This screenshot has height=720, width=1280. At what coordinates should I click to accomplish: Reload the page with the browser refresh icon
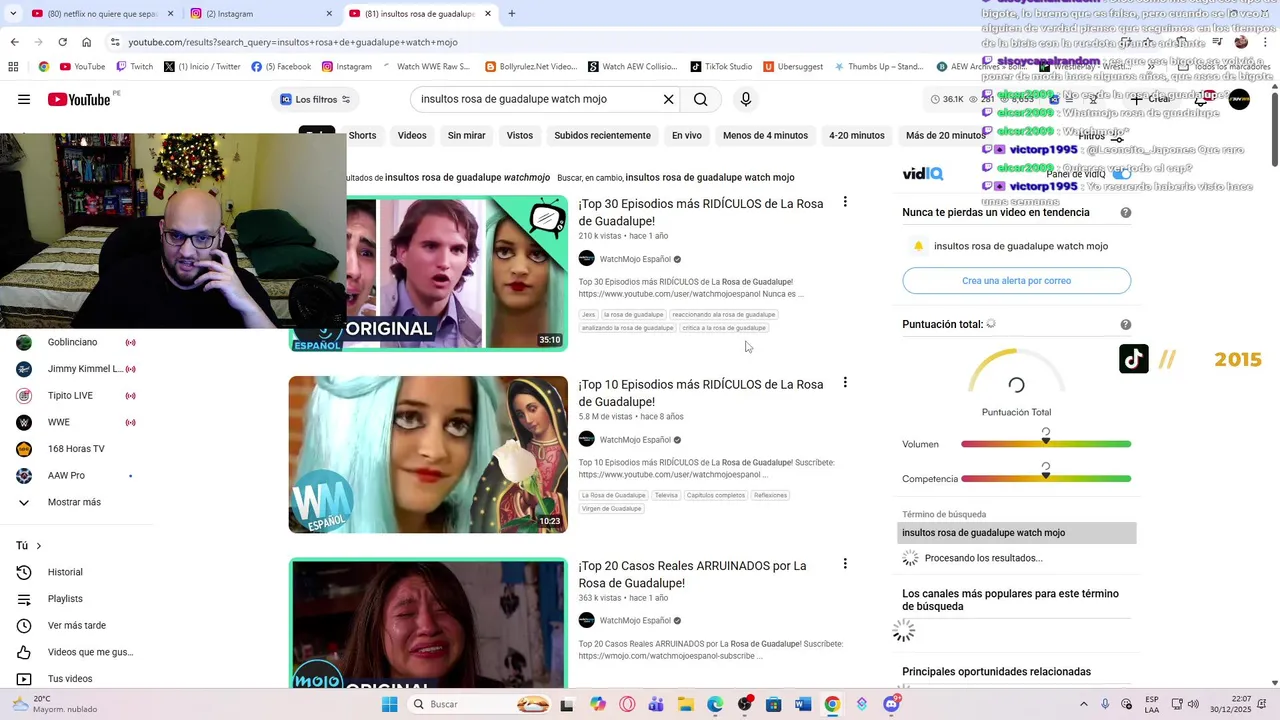(62, 42)
